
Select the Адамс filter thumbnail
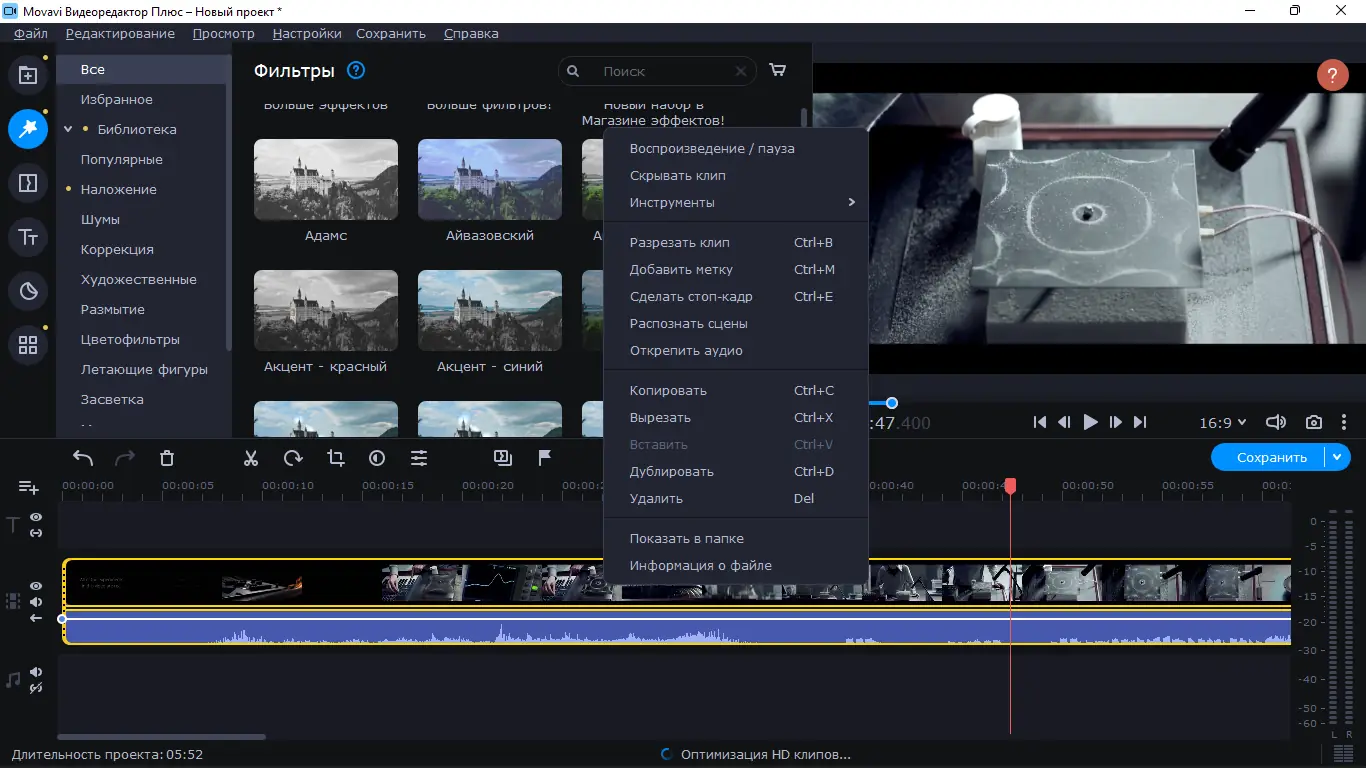(x=325, y=179)
